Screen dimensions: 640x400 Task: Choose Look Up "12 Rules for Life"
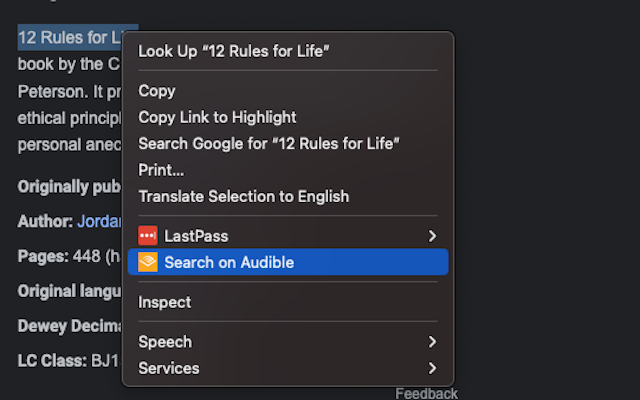click(x=288, y=51)
